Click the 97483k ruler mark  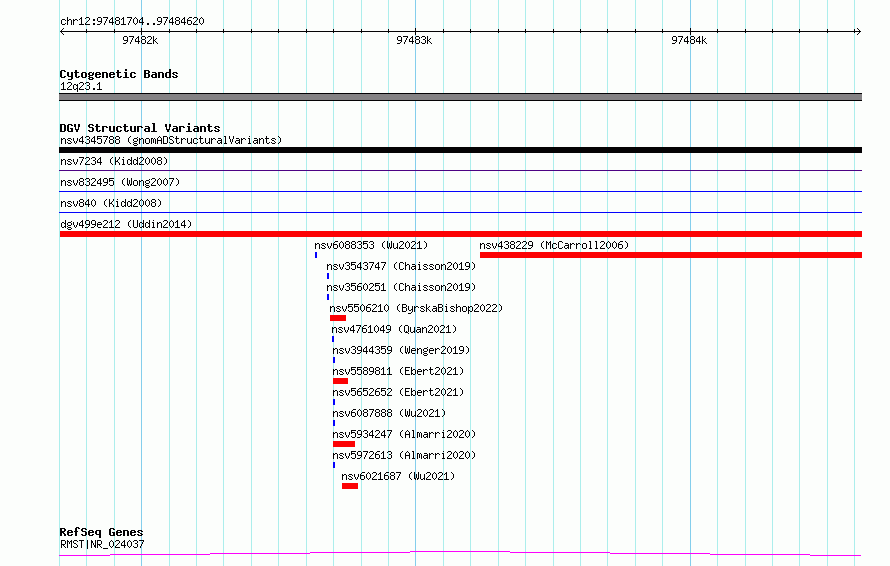[x=414, y=40]
